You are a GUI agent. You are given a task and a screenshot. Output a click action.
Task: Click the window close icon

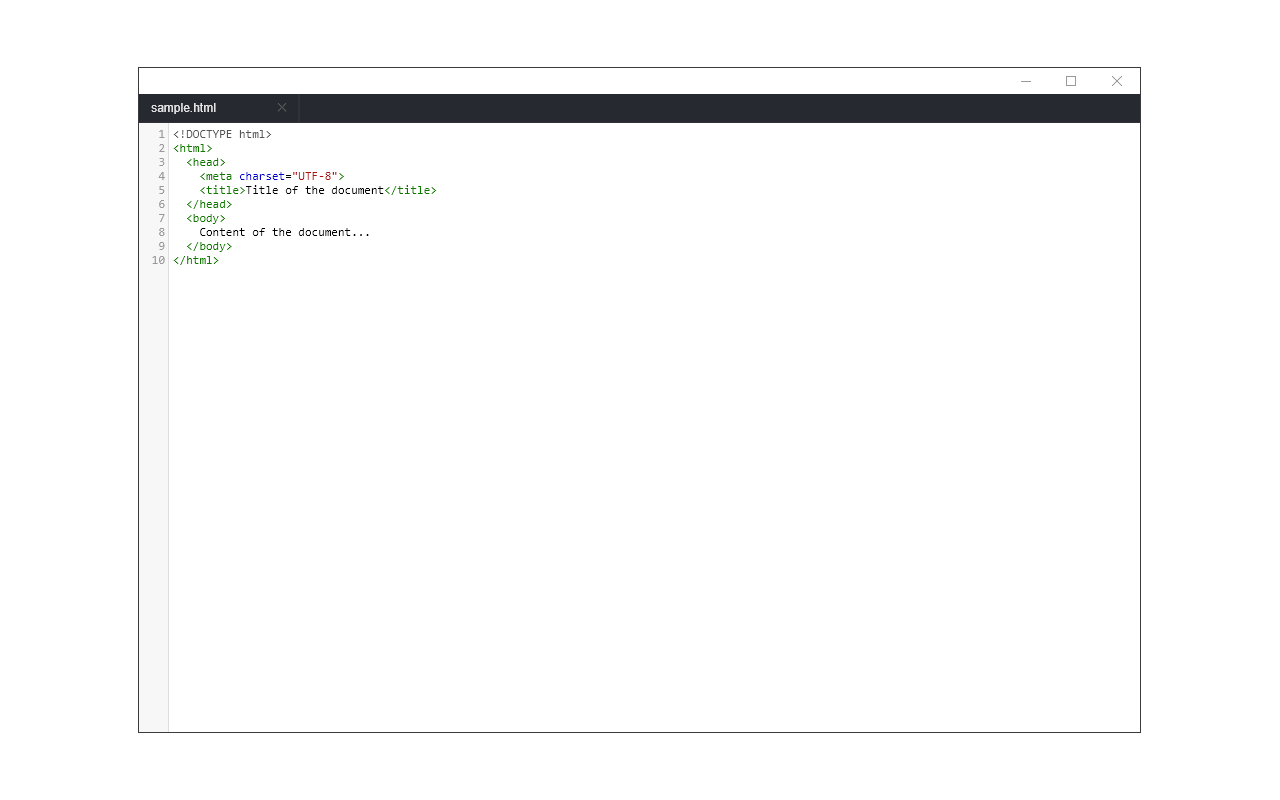(x=1116, y=81)
